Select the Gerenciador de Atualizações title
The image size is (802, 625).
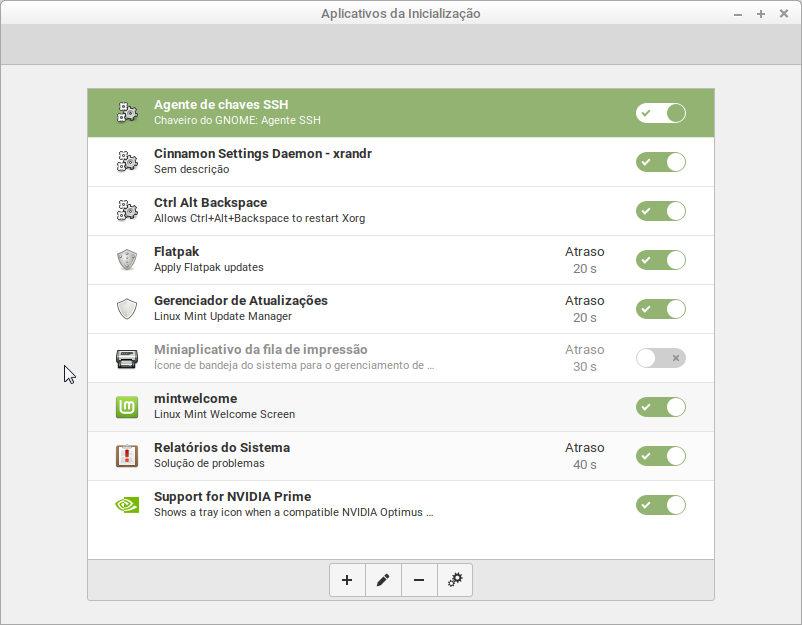[241, 301]
